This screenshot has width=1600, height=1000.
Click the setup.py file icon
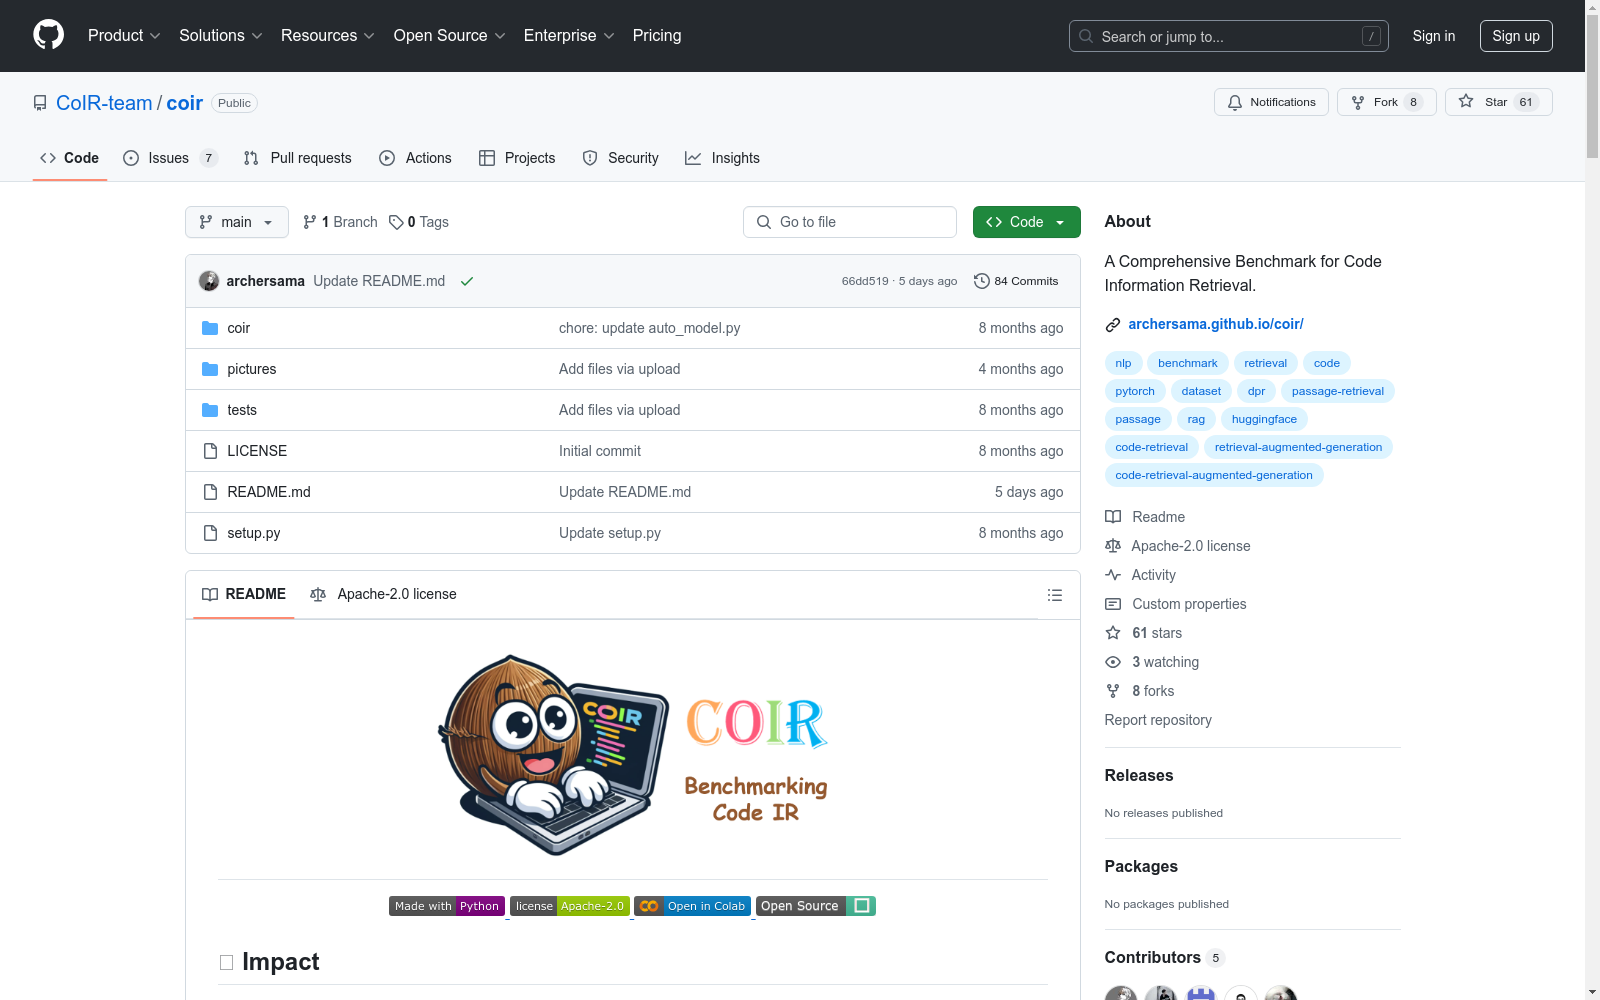210,533
